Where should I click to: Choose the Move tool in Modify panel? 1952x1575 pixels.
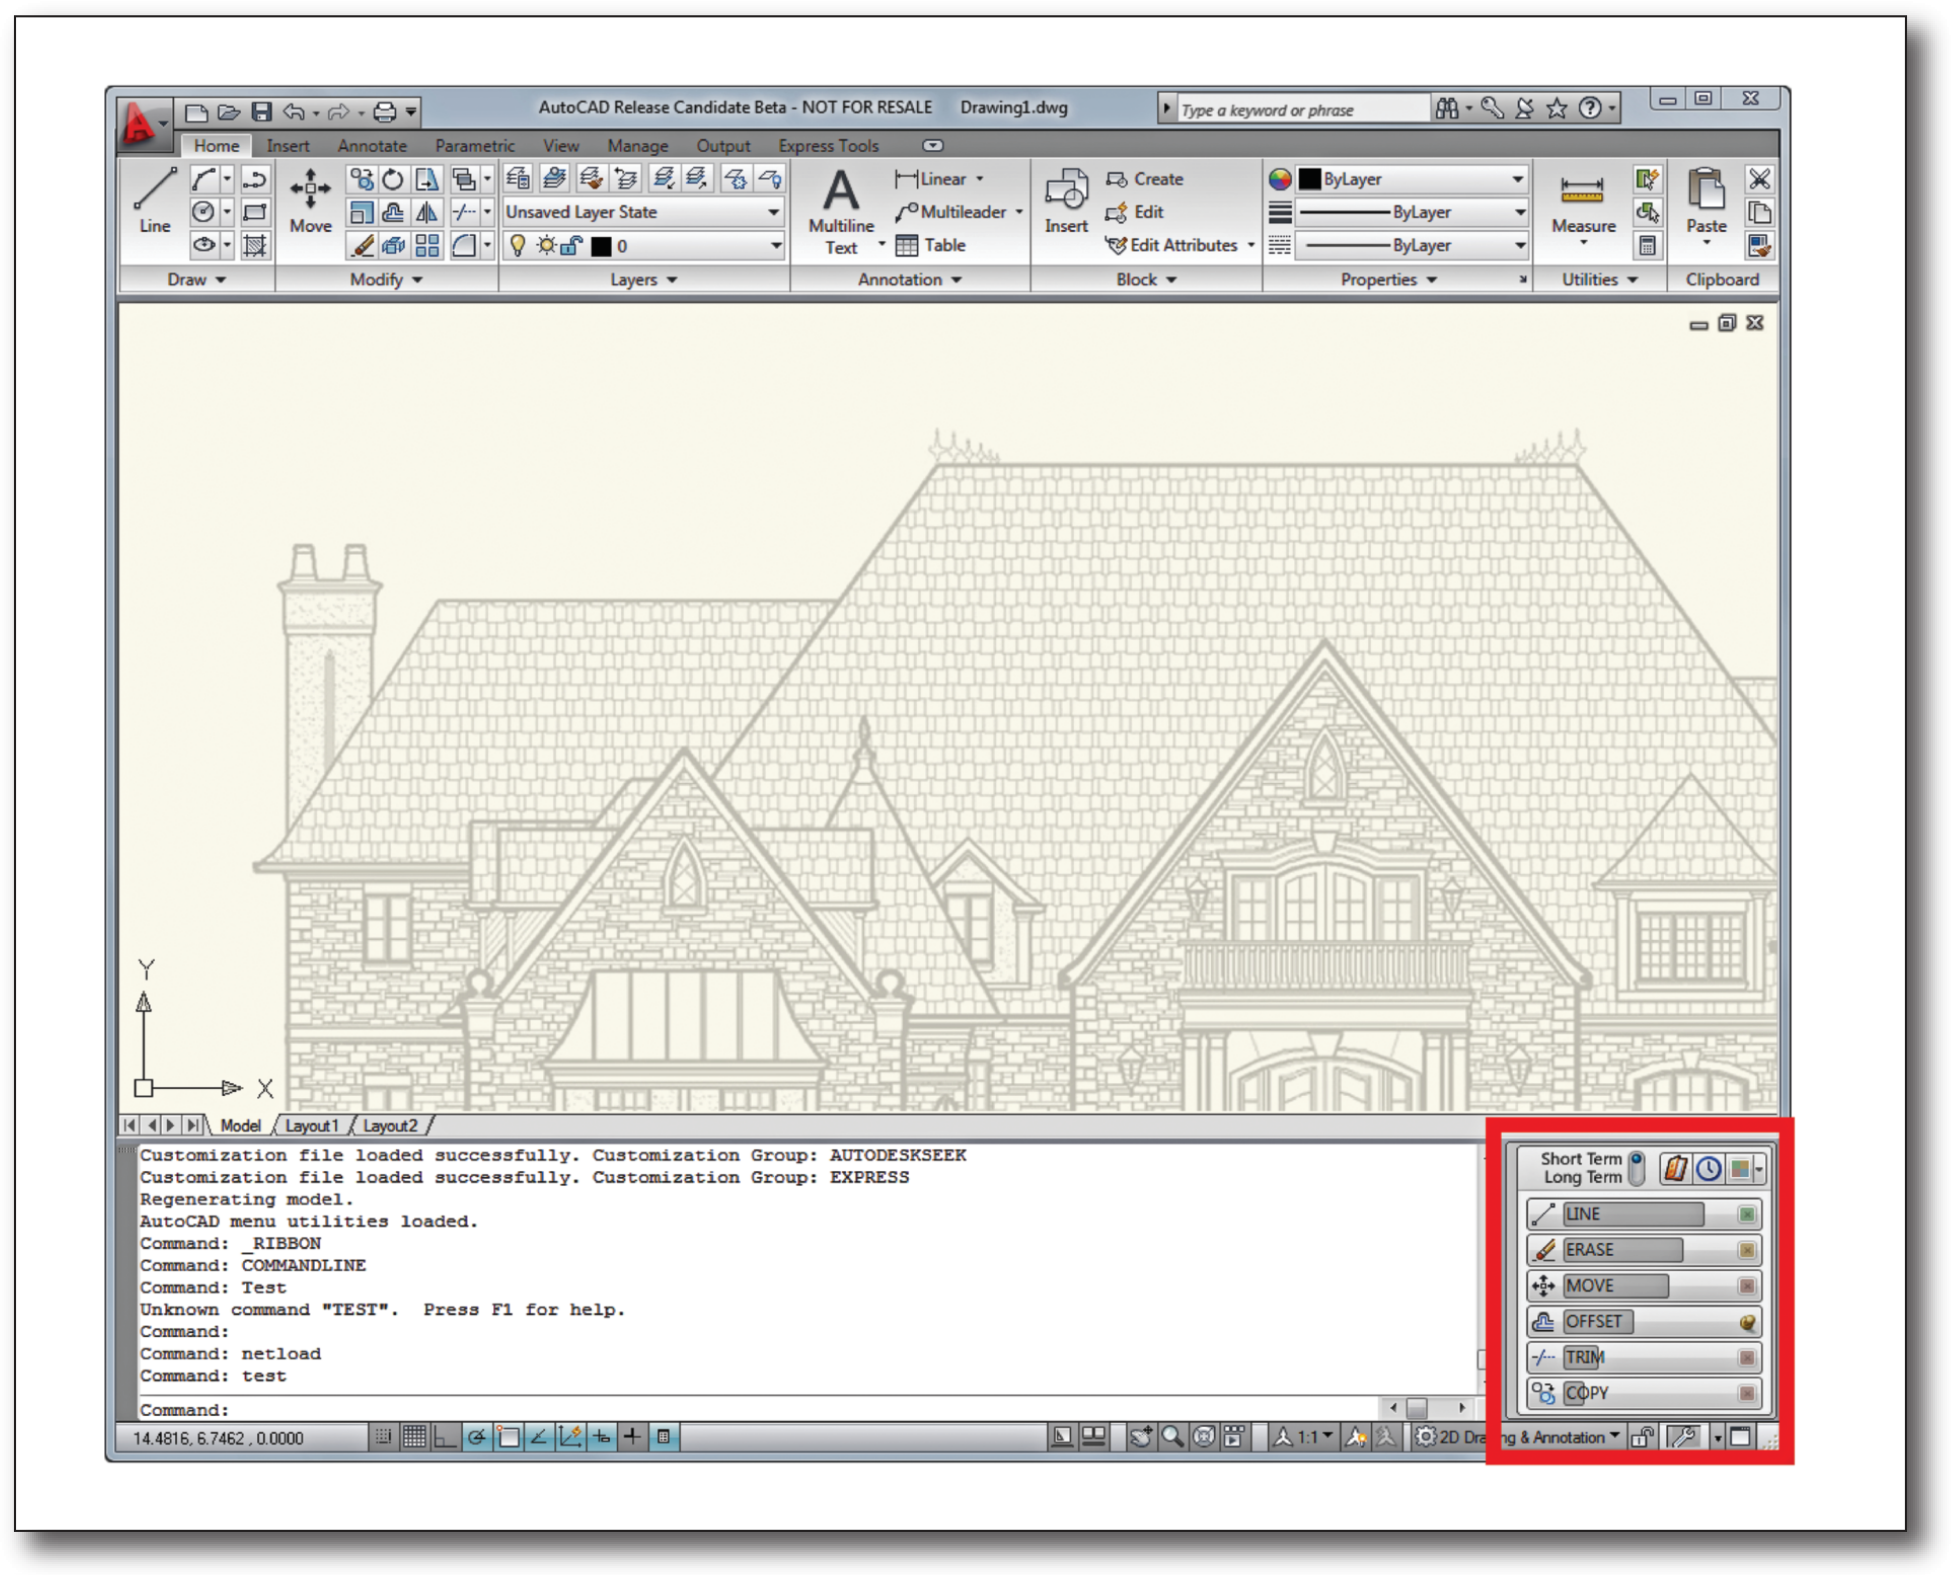point(310,201)
